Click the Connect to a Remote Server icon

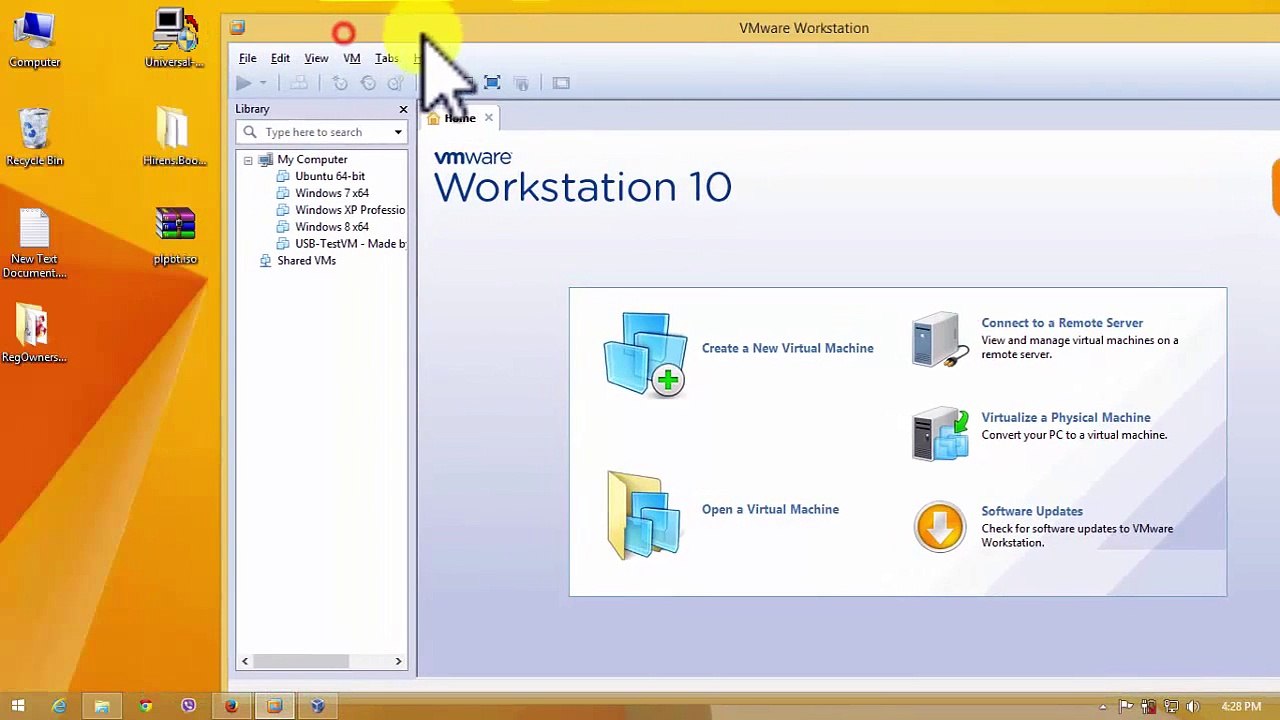click(x=940, y=340)
